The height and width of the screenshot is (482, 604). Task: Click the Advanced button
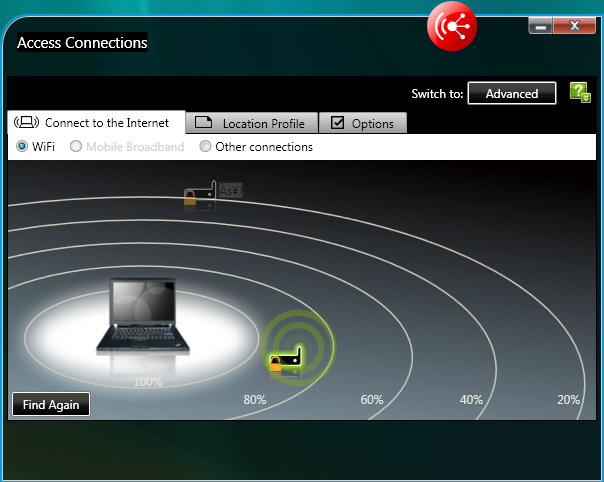click(512, 93)
